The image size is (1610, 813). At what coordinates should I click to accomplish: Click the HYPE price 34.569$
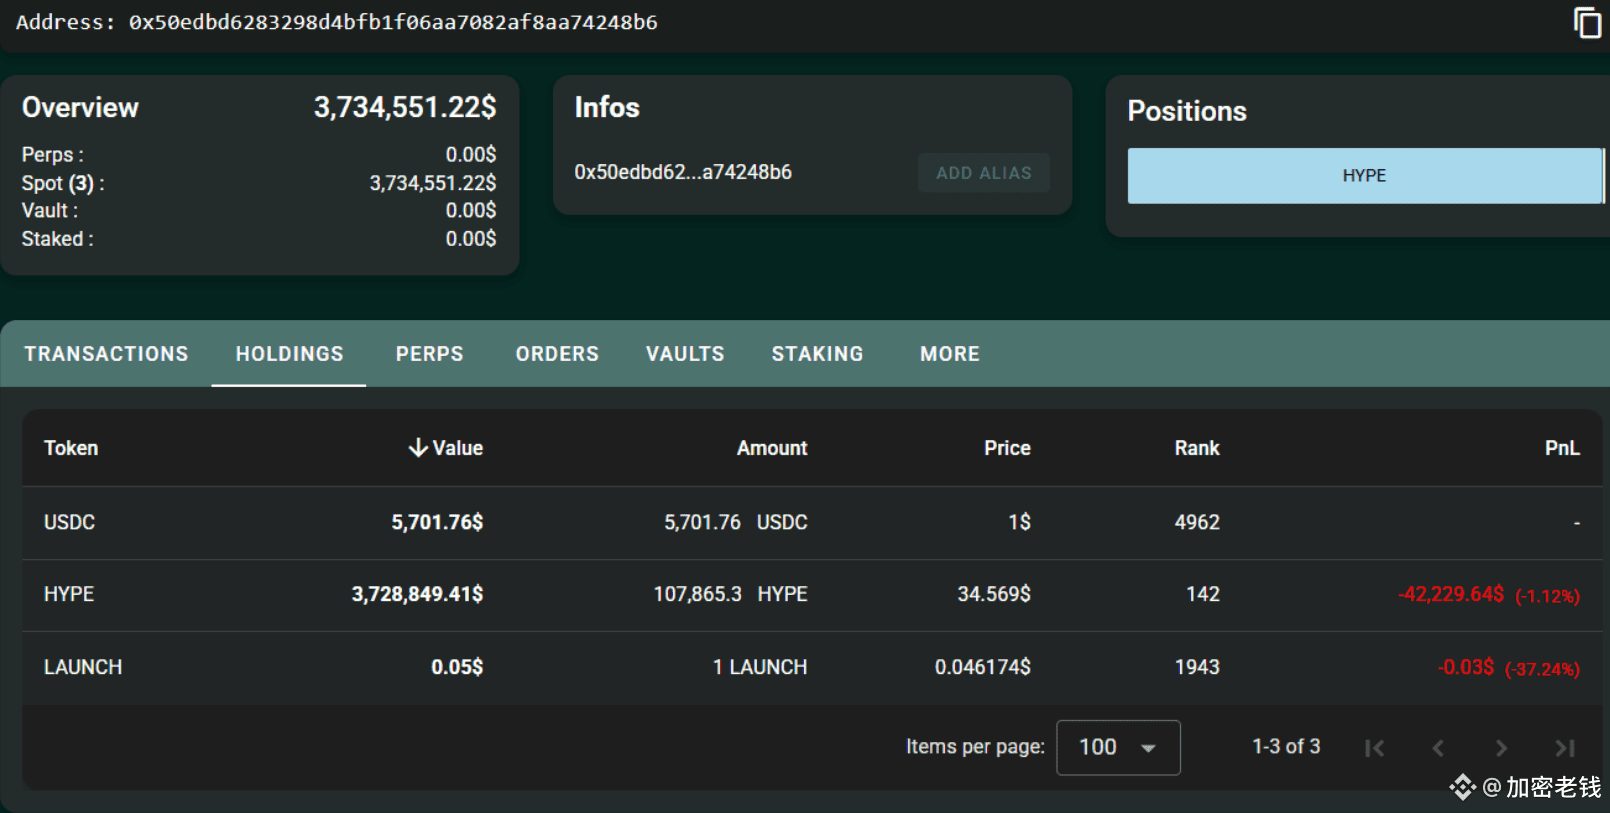tap(994, 594)
